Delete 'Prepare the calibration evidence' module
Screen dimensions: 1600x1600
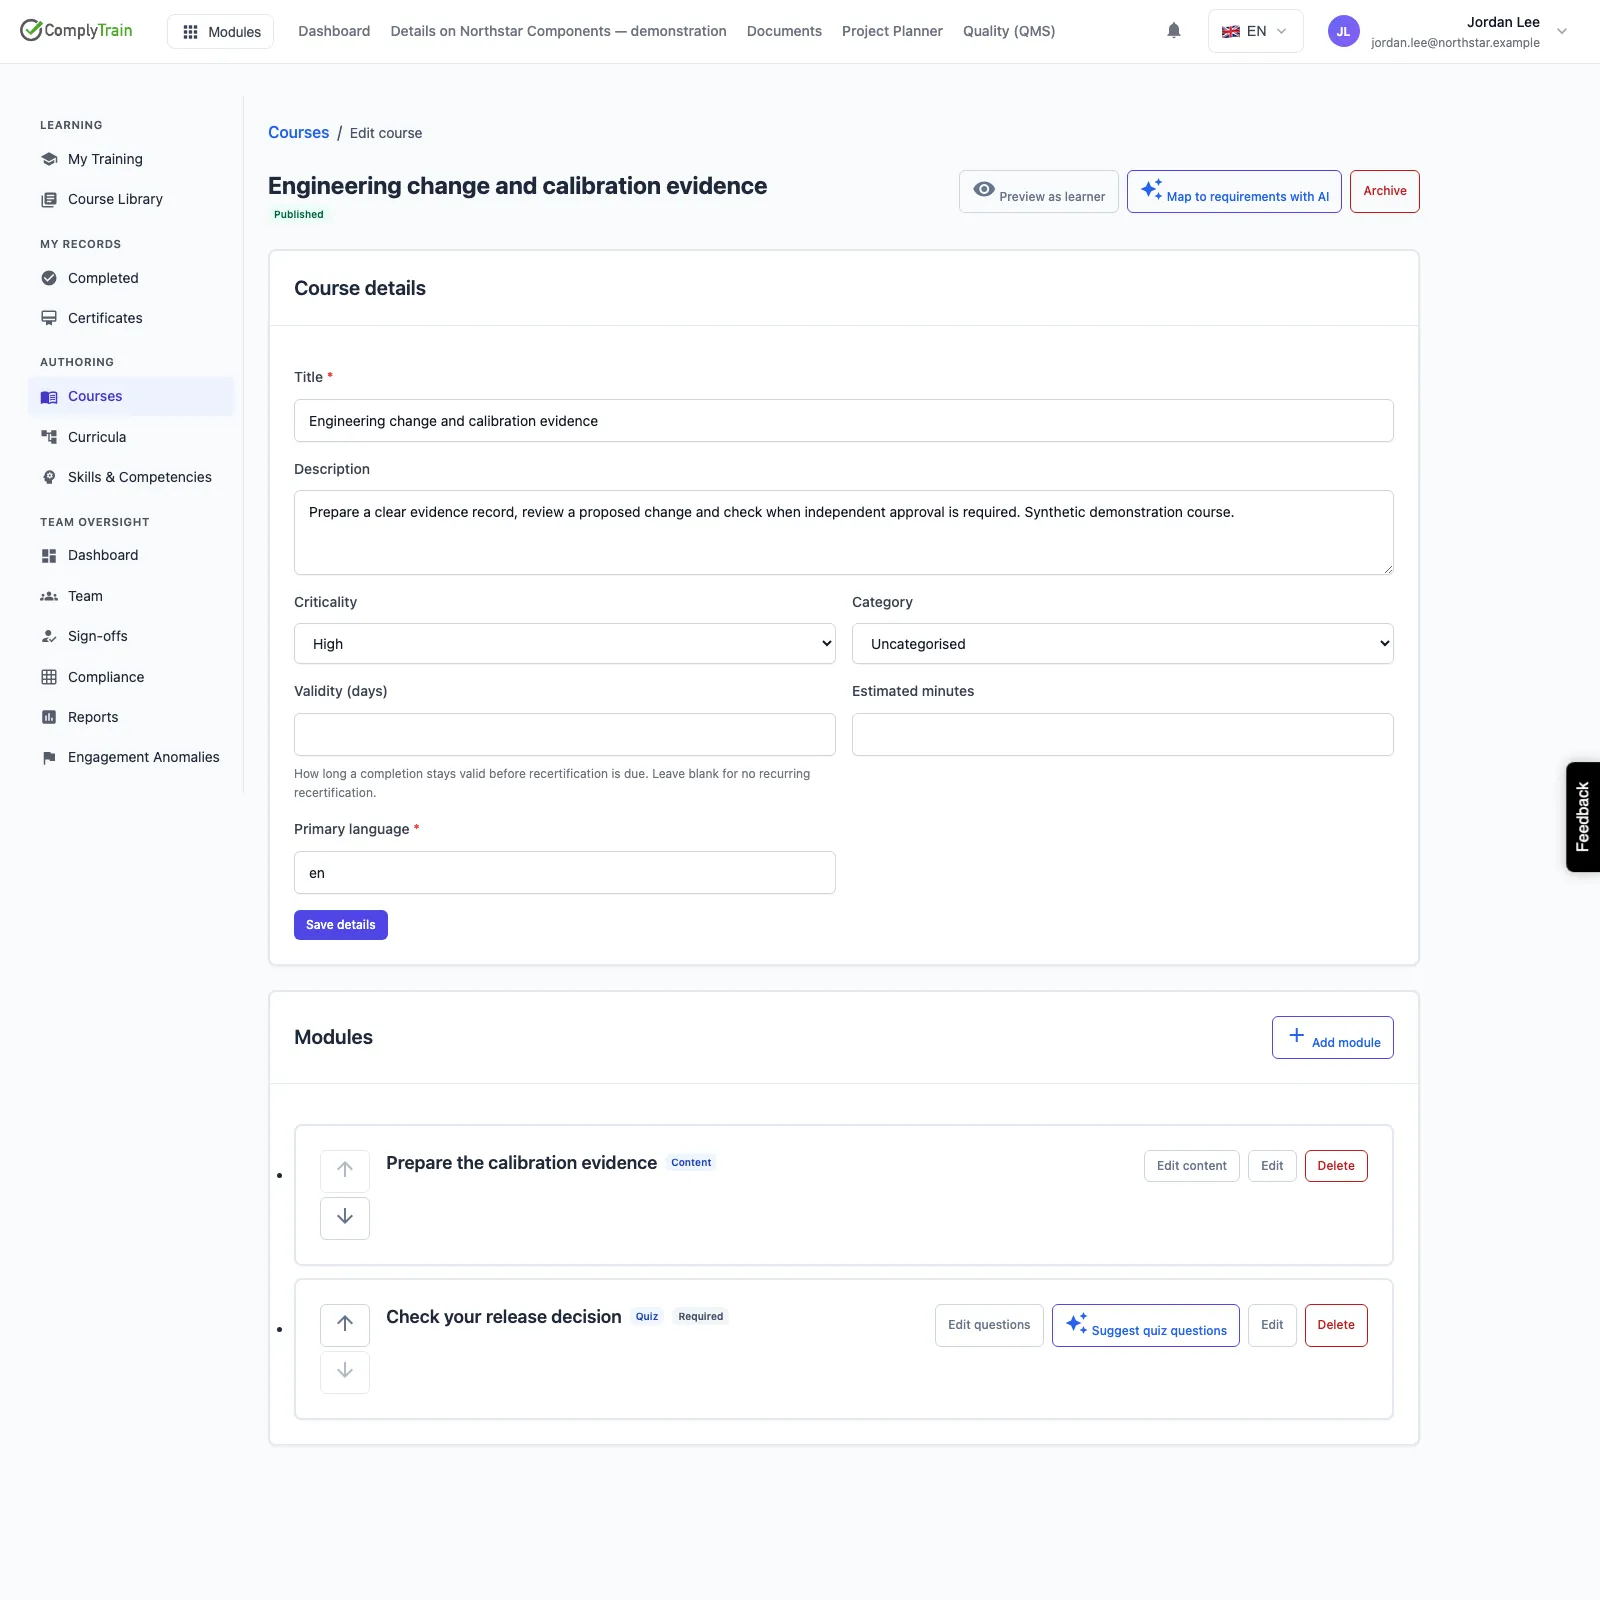coord(1336,1166)
